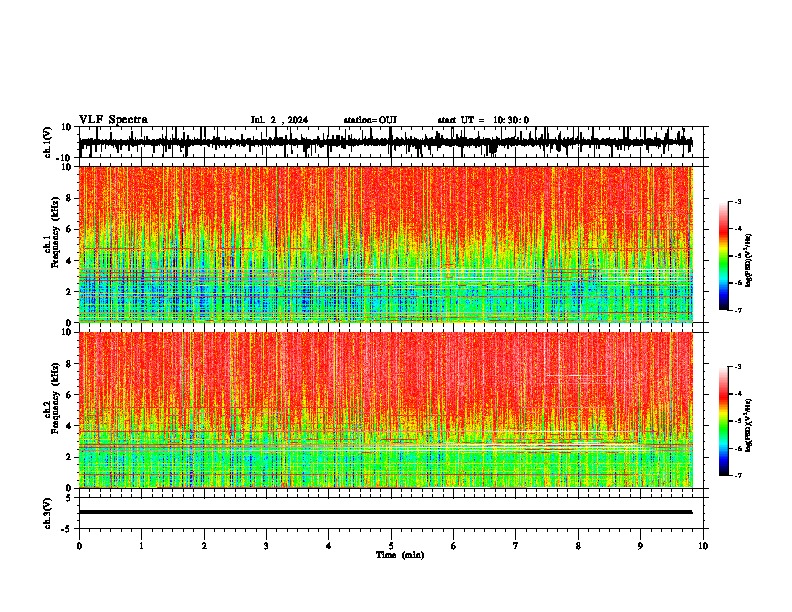Select the date text "Jul 2, 2024"
The height and width of the screenshot is (612, 792).
[x=279, y=120]
